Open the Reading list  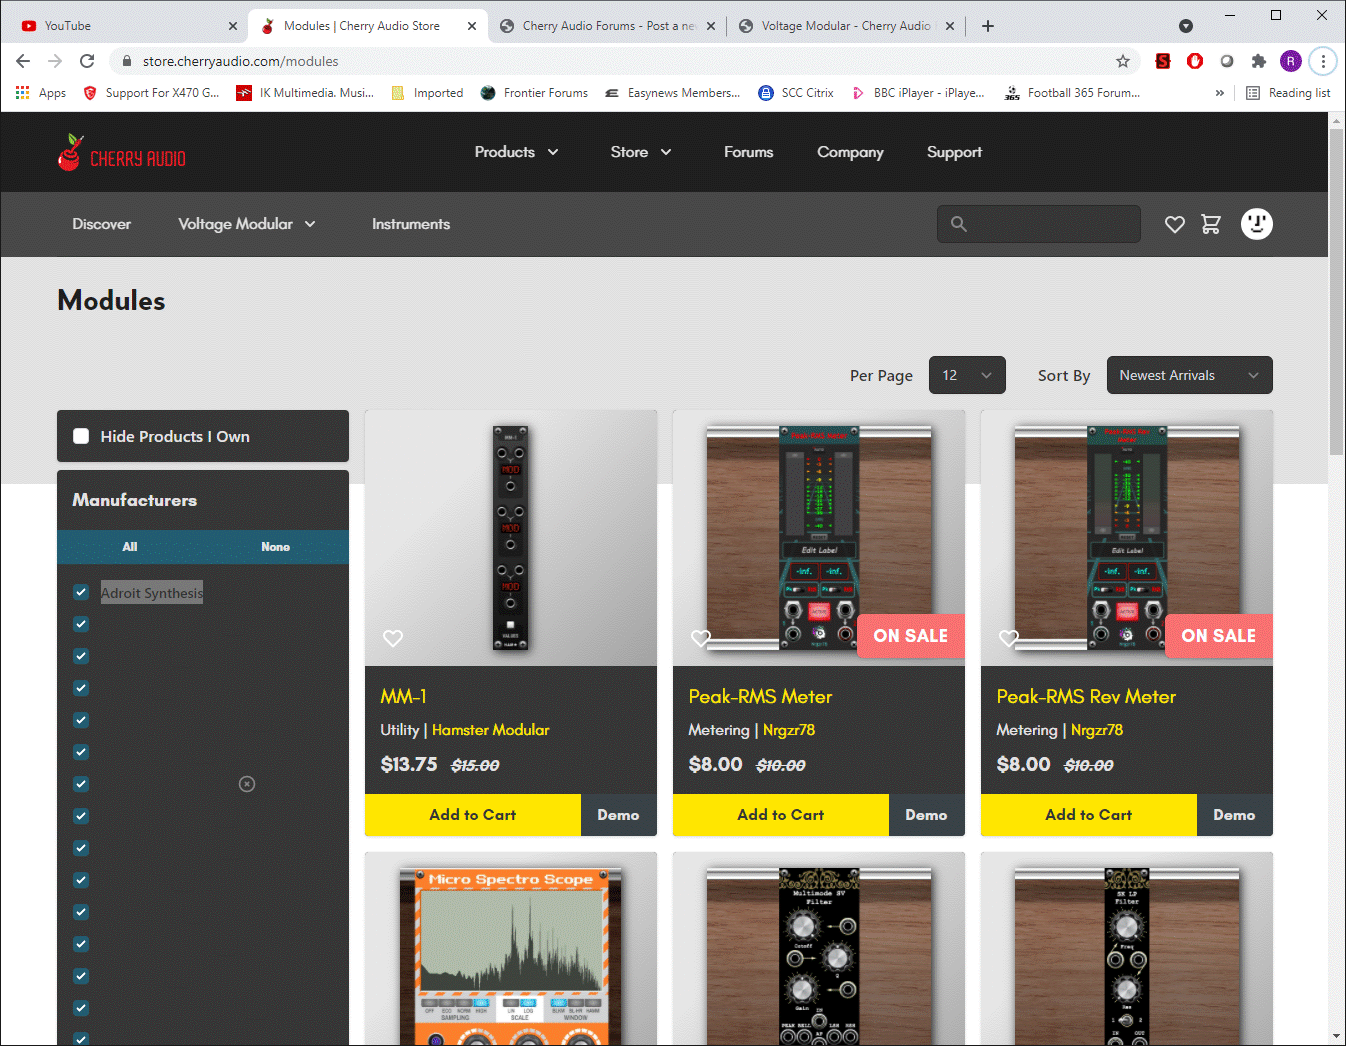click(x=1288, y=93)
